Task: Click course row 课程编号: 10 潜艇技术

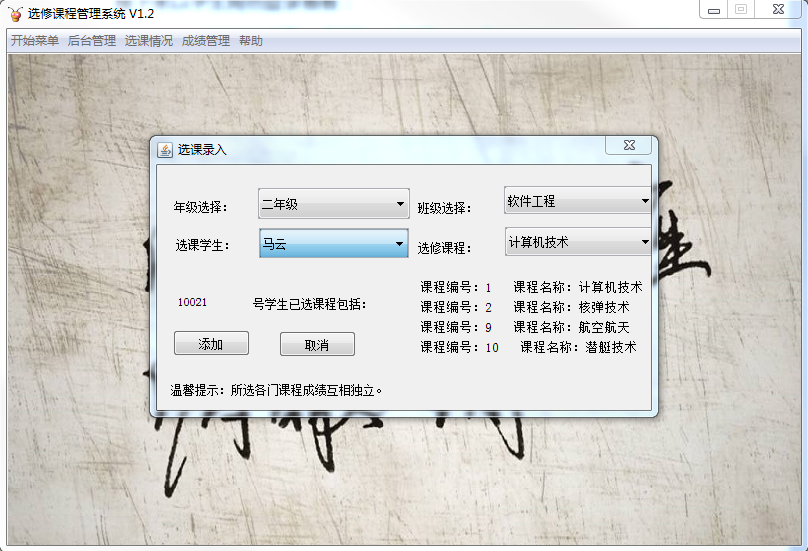Action: pyautogui.click(x=529, y=347)
